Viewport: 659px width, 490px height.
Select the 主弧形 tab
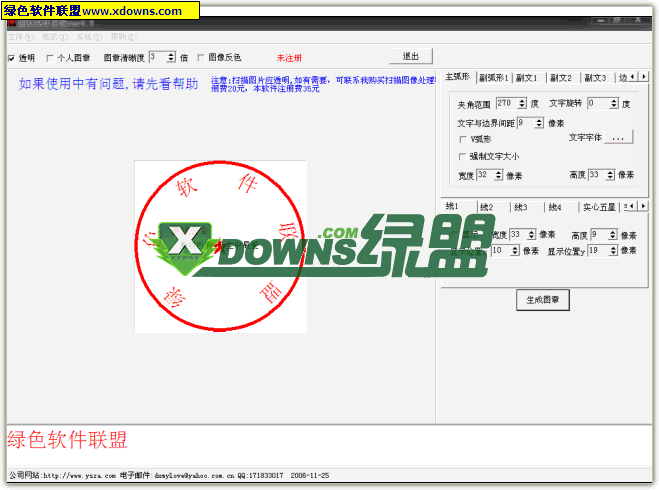(x=457, y=77)
